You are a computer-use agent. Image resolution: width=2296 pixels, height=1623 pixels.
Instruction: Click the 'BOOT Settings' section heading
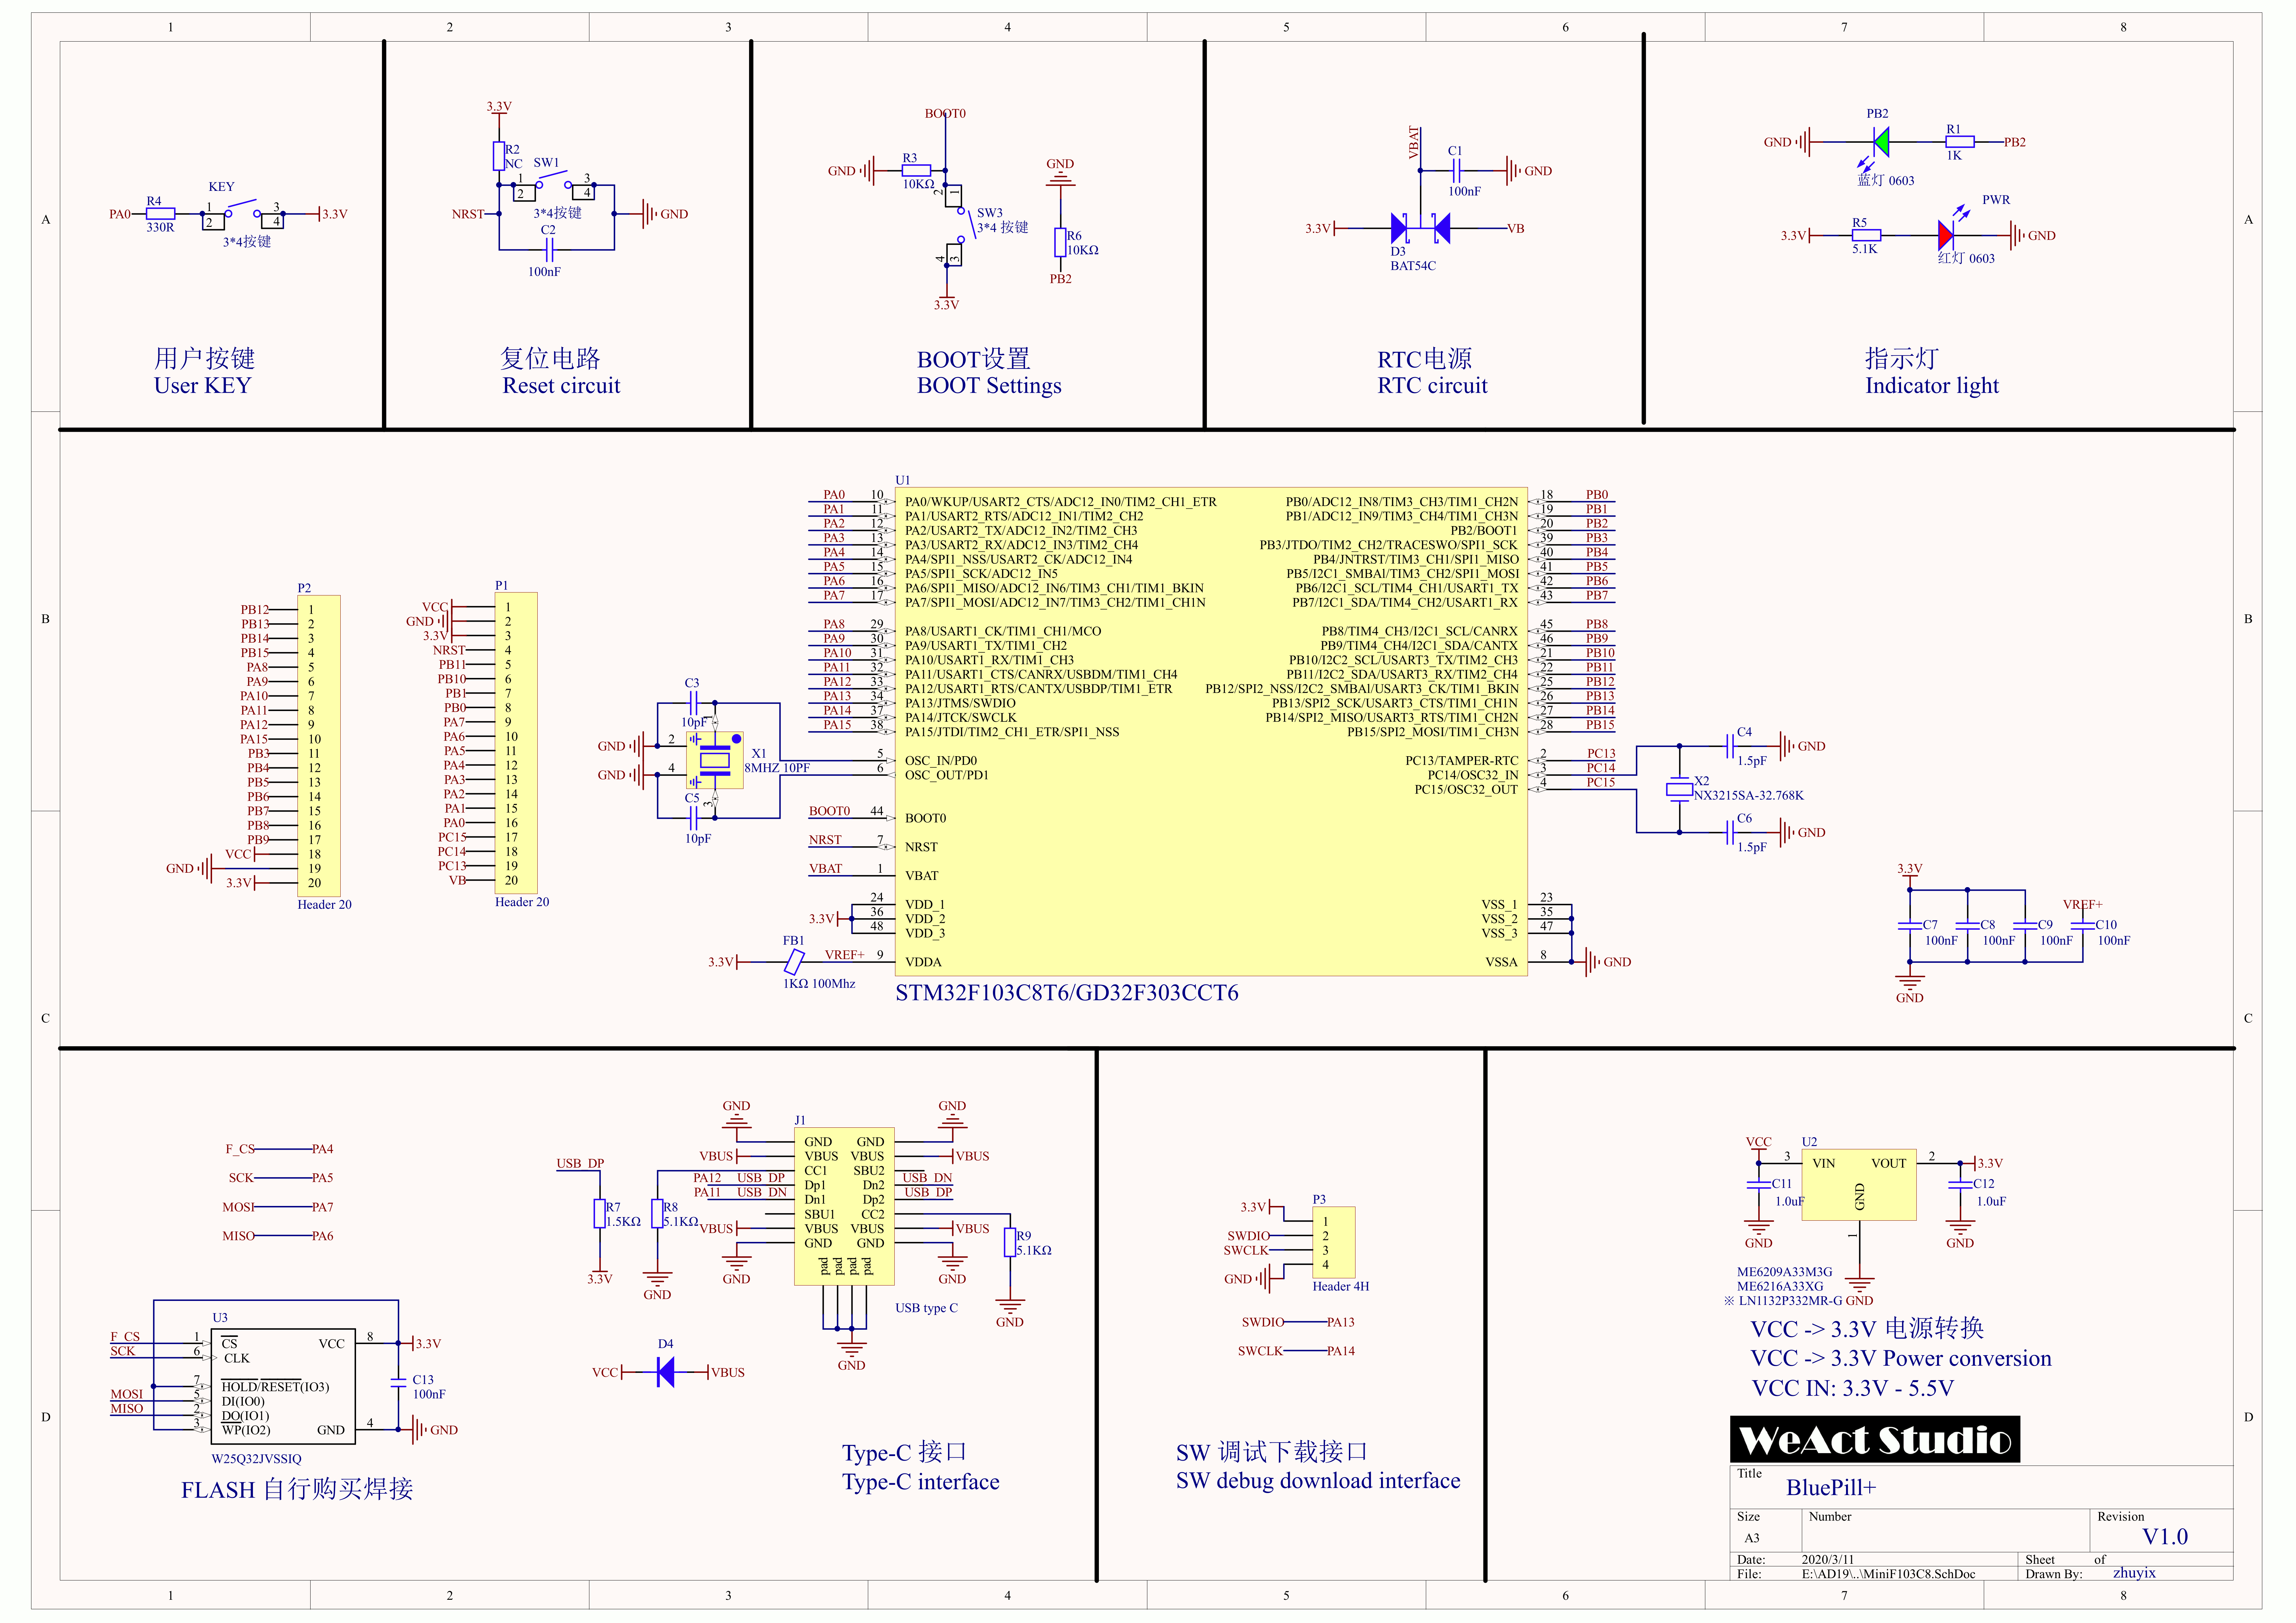pyautogui.click(x=989, y=386)
